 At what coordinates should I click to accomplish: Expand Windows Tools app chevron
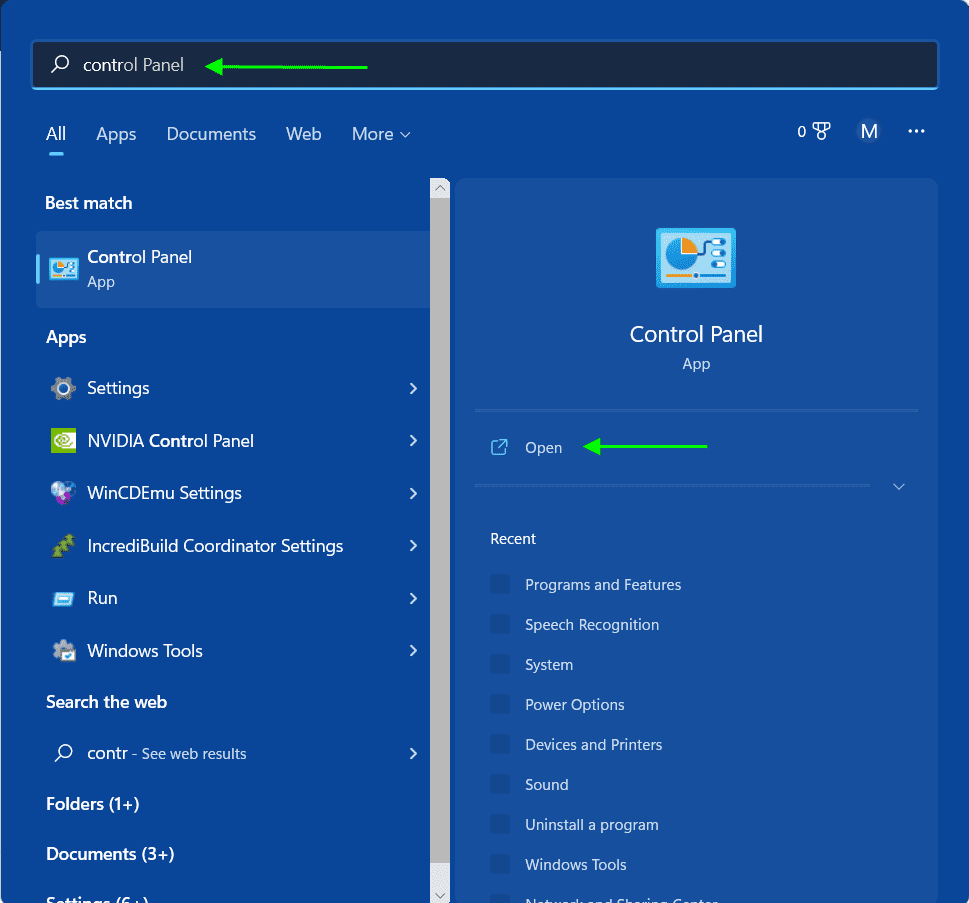pyautogui.click(x=413, y=650)
